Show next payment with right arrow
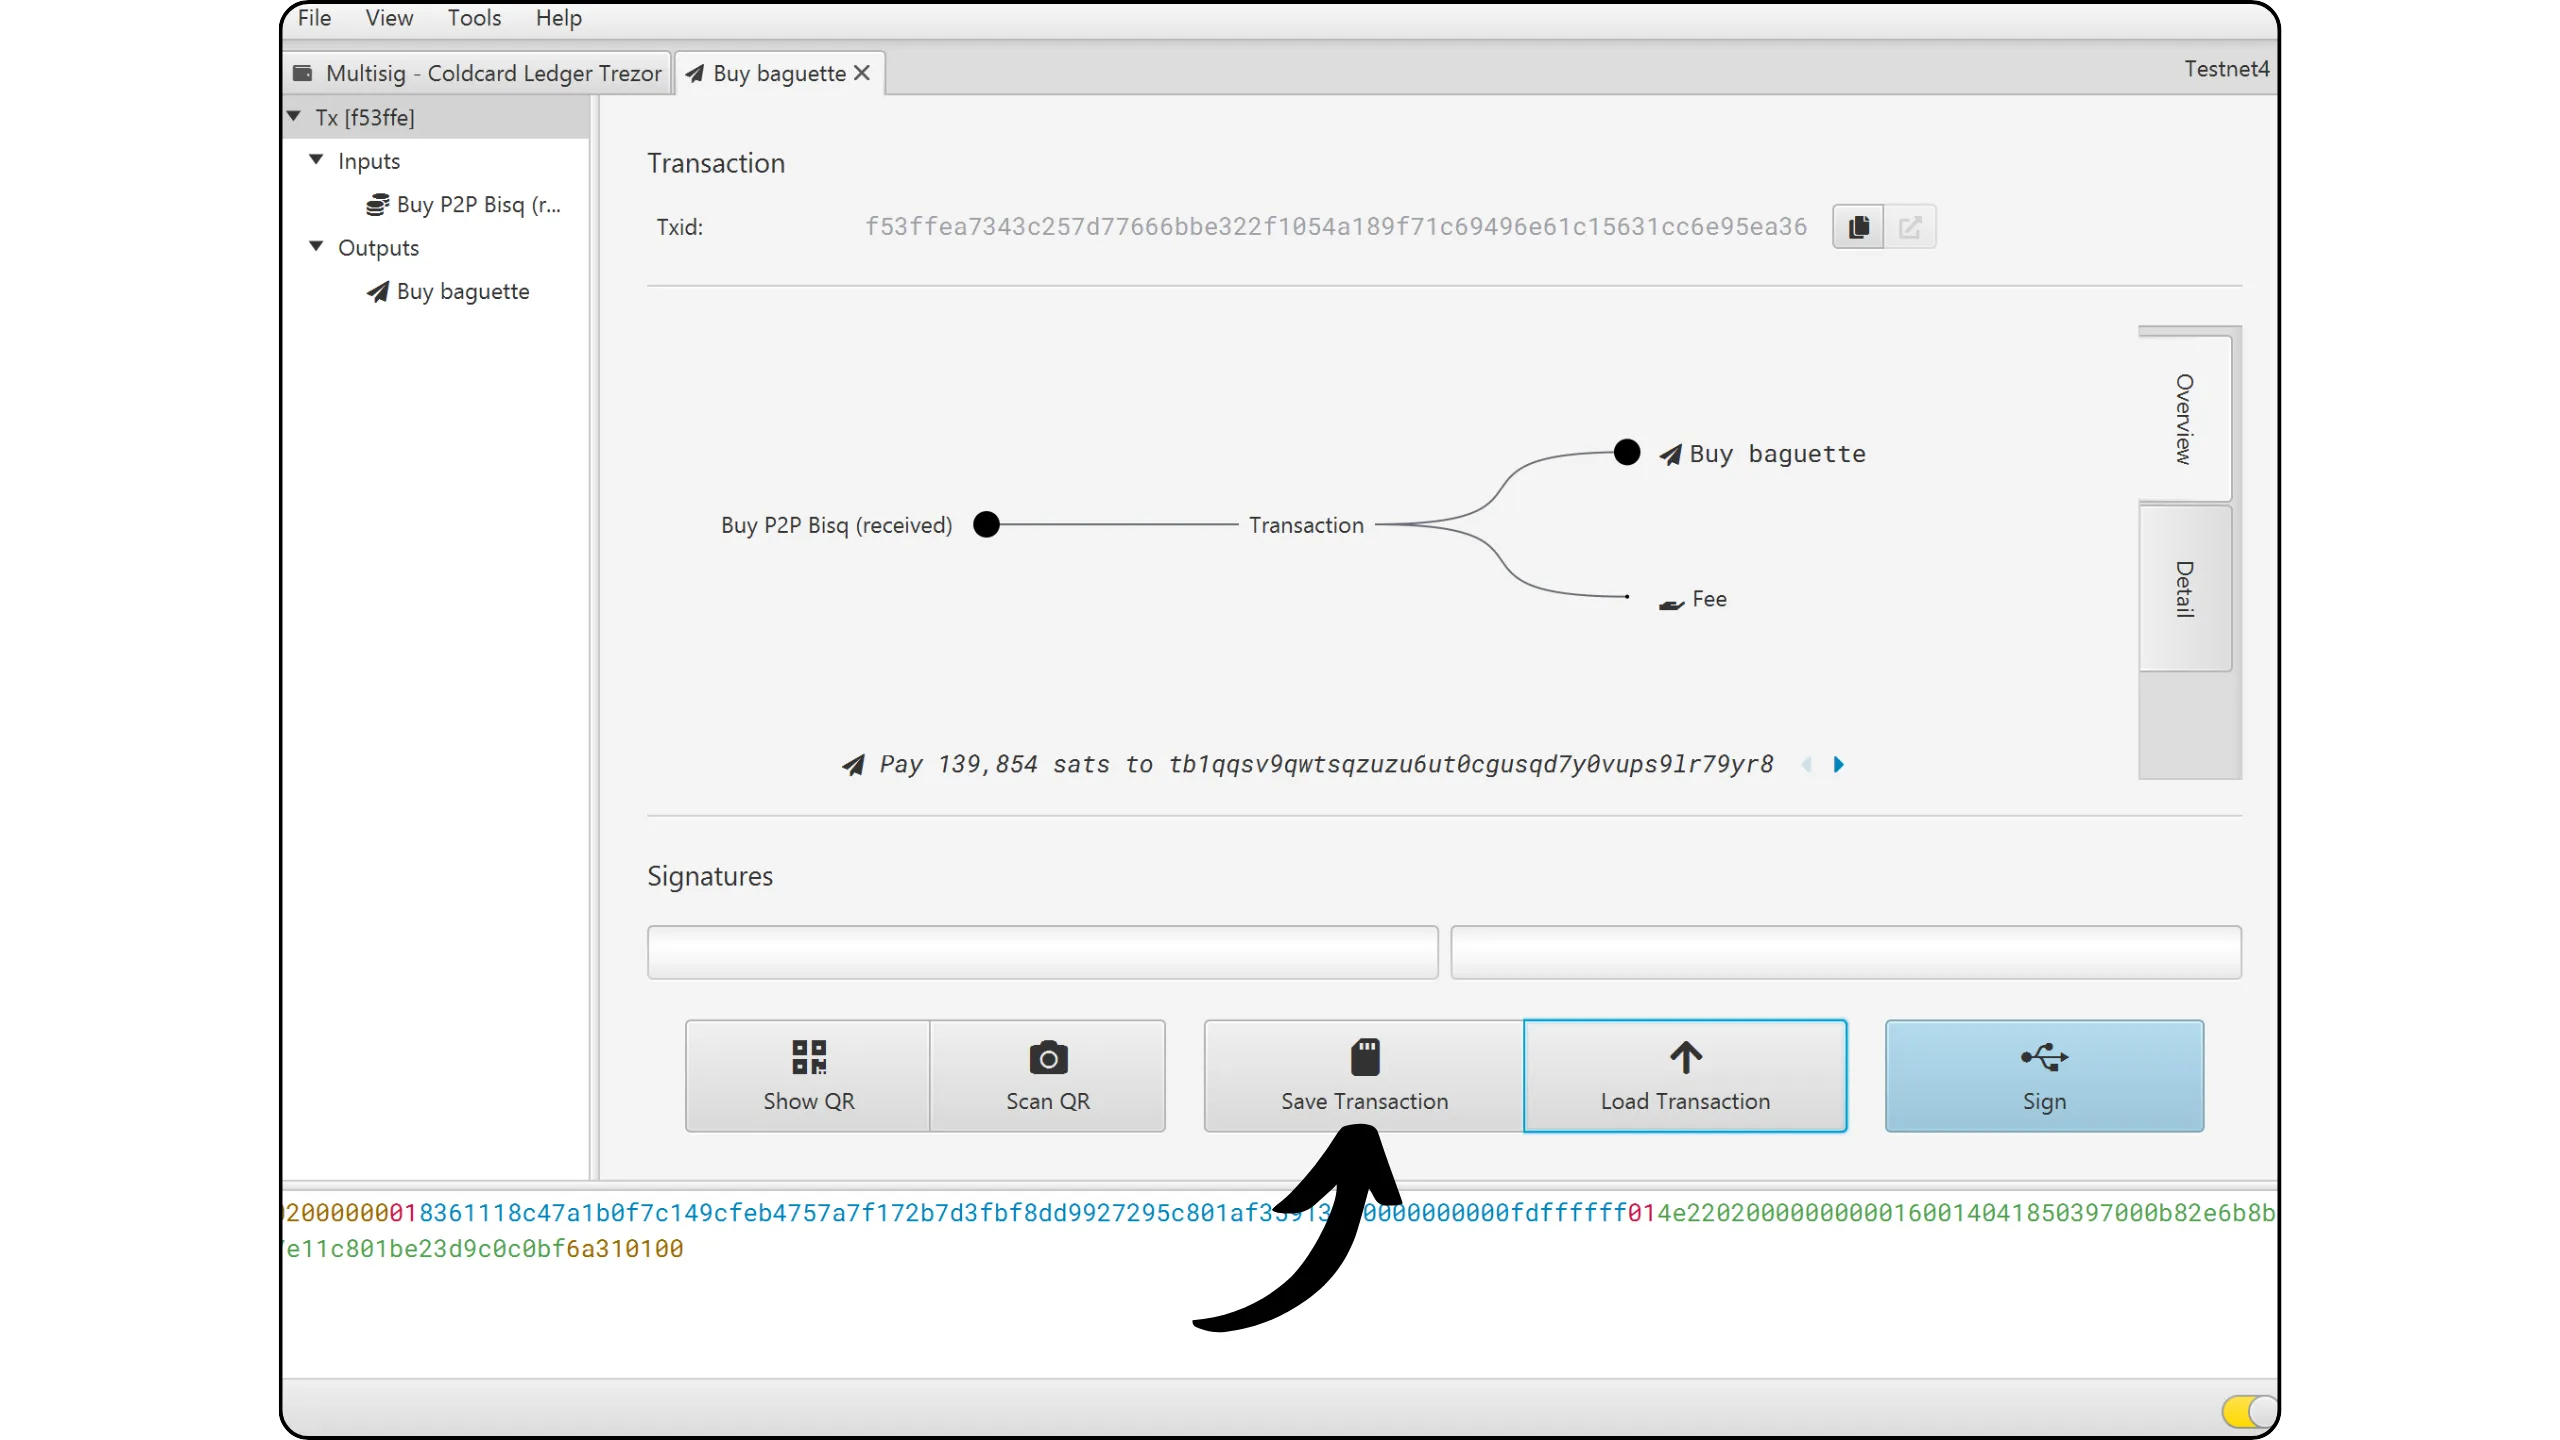2560x1440 pixels. point(1838,765)
